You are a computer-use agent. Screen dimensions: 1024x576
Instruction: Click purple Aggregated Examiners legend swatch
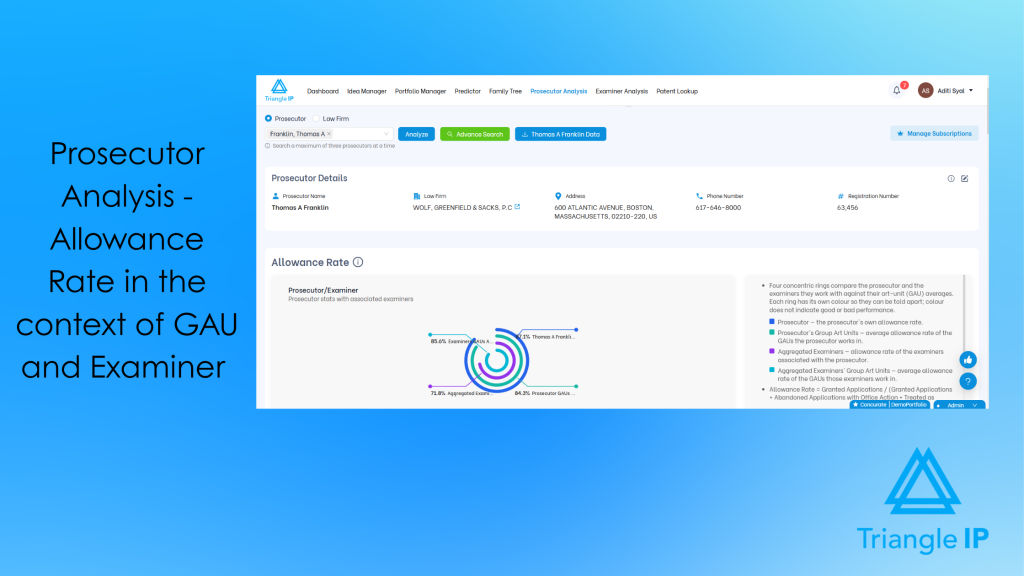(x=772, y=351)
